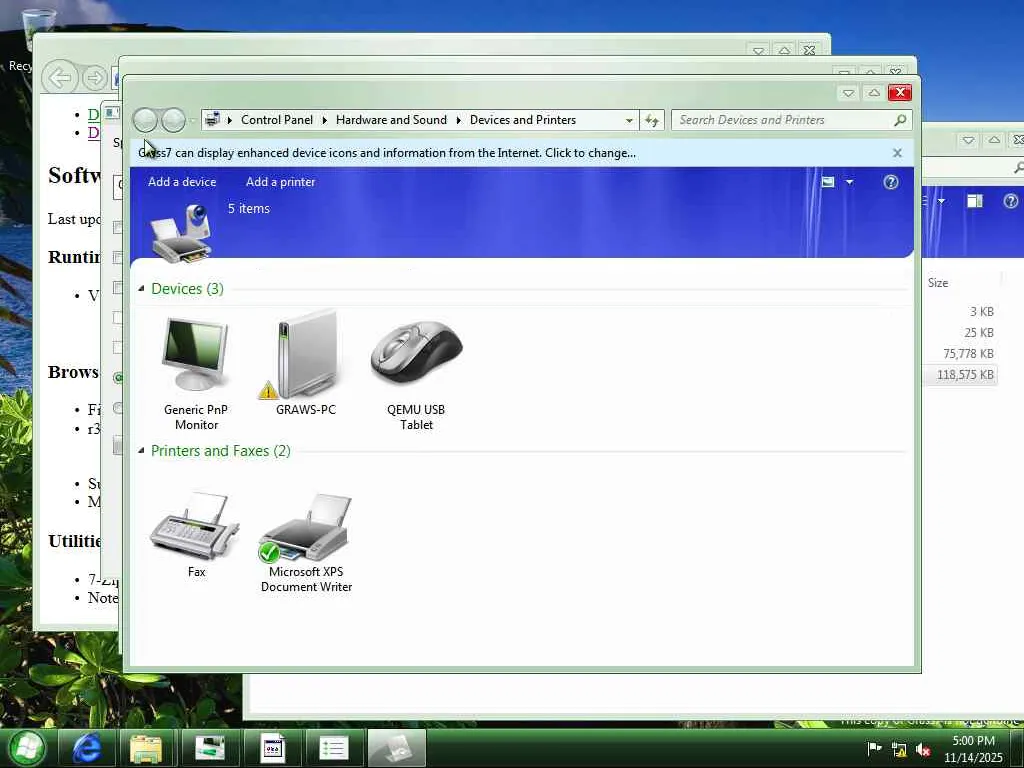The image size is (1024, 768).
Task: Click the magnifier icon in Search Devices and Printers
Action: tap(900, 120)
